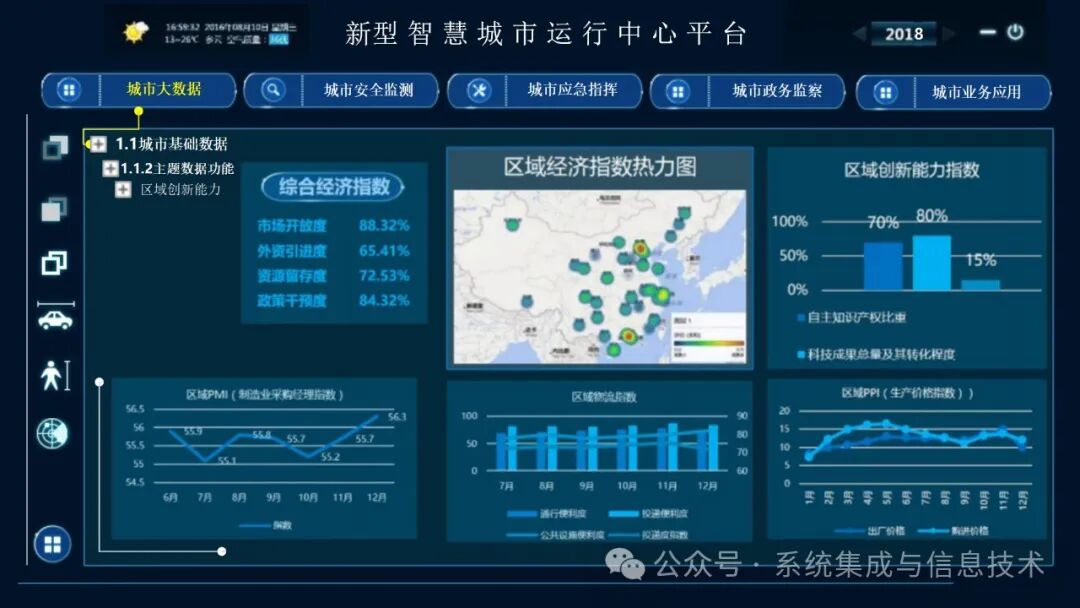1080x608 pixels.
Task: Click the 综合经济指数 button
Action: click(333, 187)
